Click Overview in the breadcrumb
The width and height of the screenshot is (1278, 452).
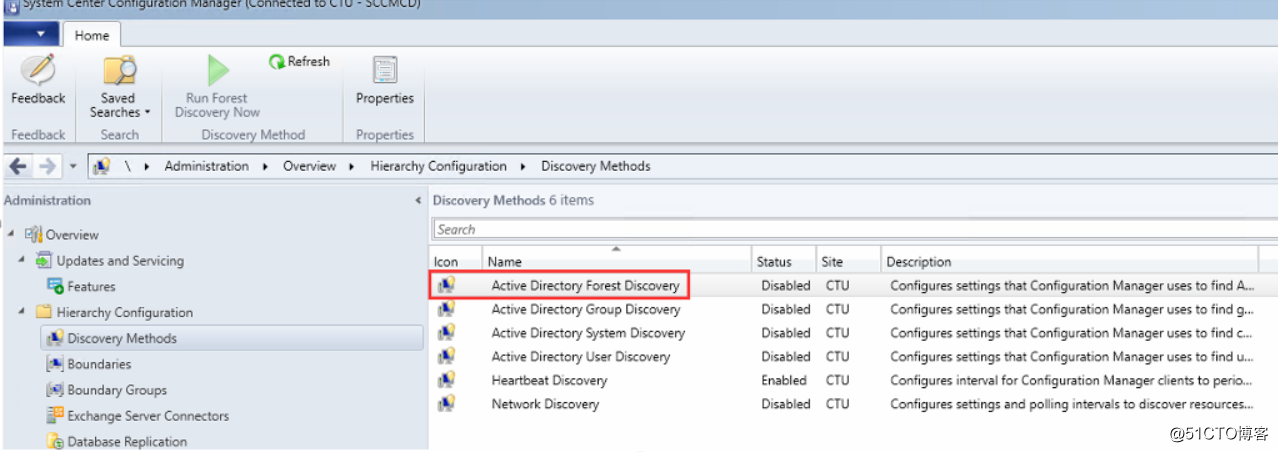(x=309, y=166)
